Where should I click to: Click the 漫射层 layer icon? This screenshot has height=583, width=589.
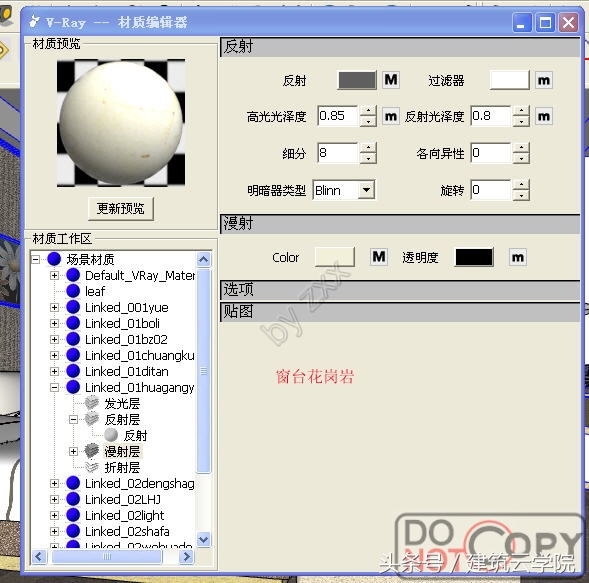(x=92, y=451)
